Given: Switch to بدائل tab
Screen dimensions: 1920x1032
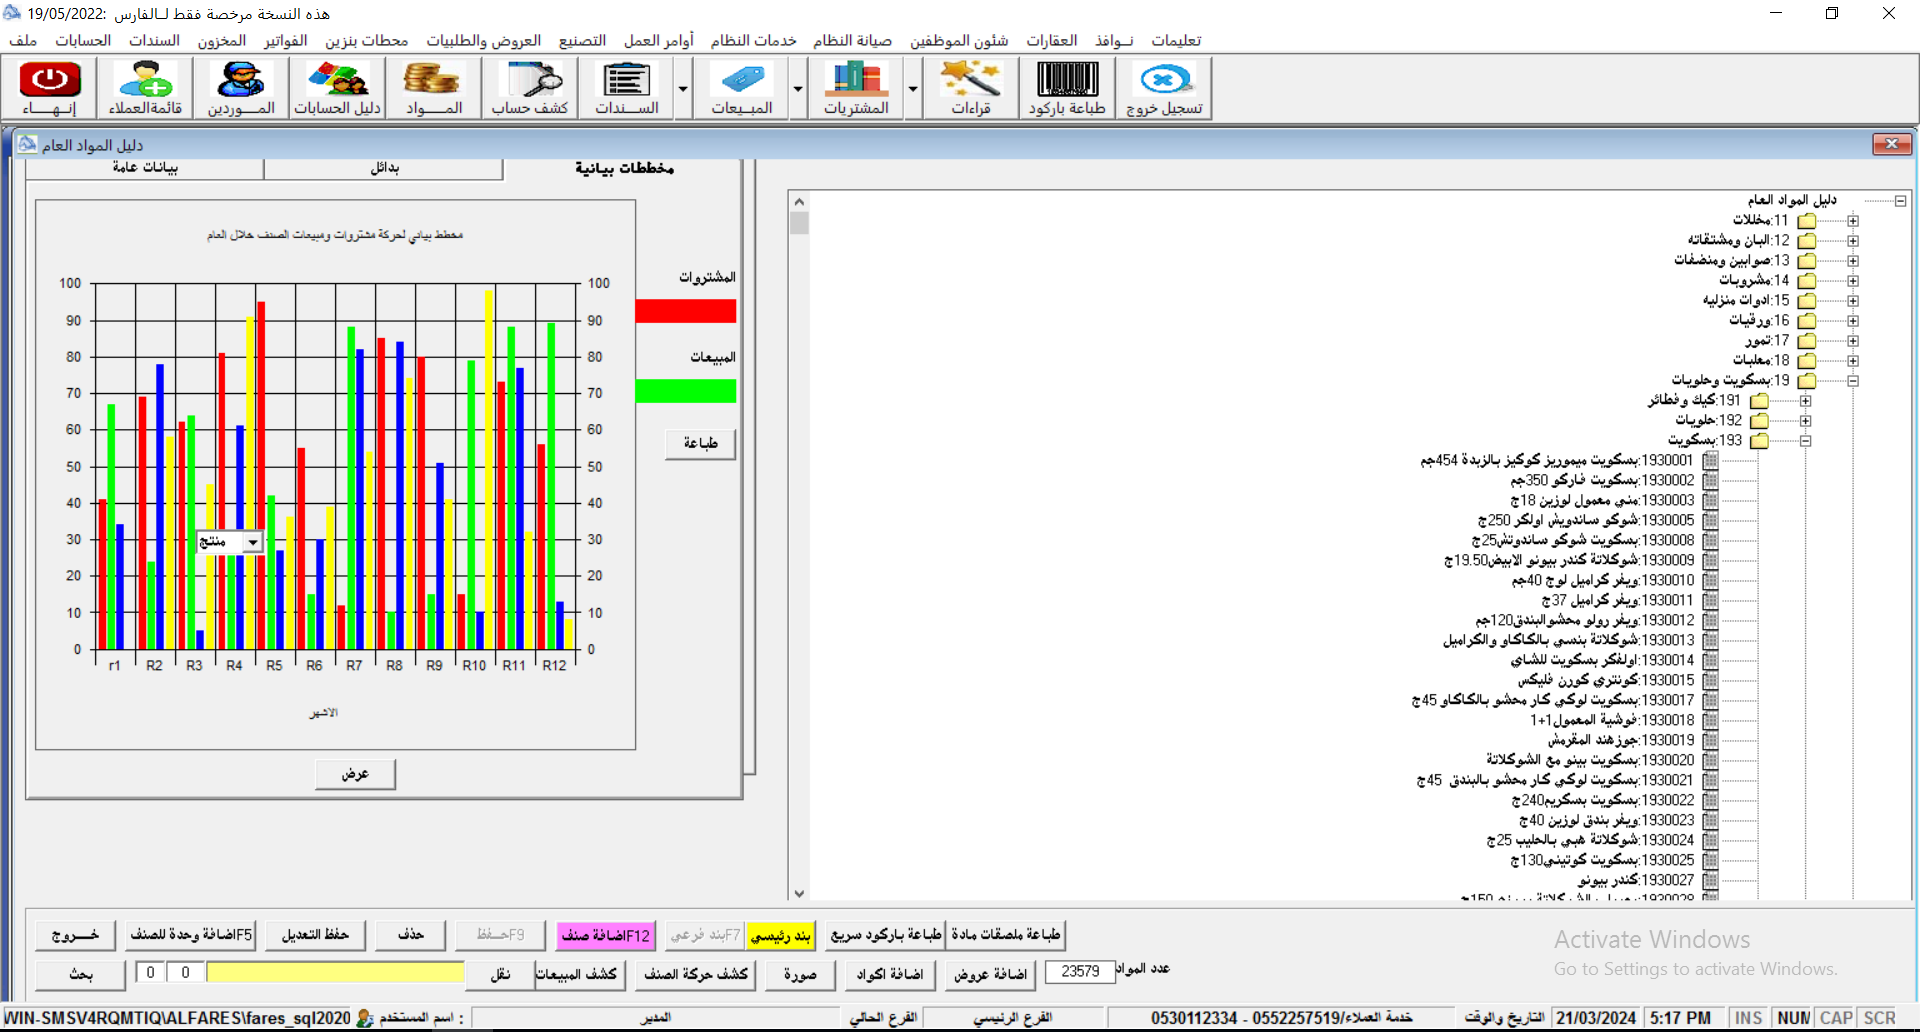Looking at the screenshot, I should click(x=384, y=168).
